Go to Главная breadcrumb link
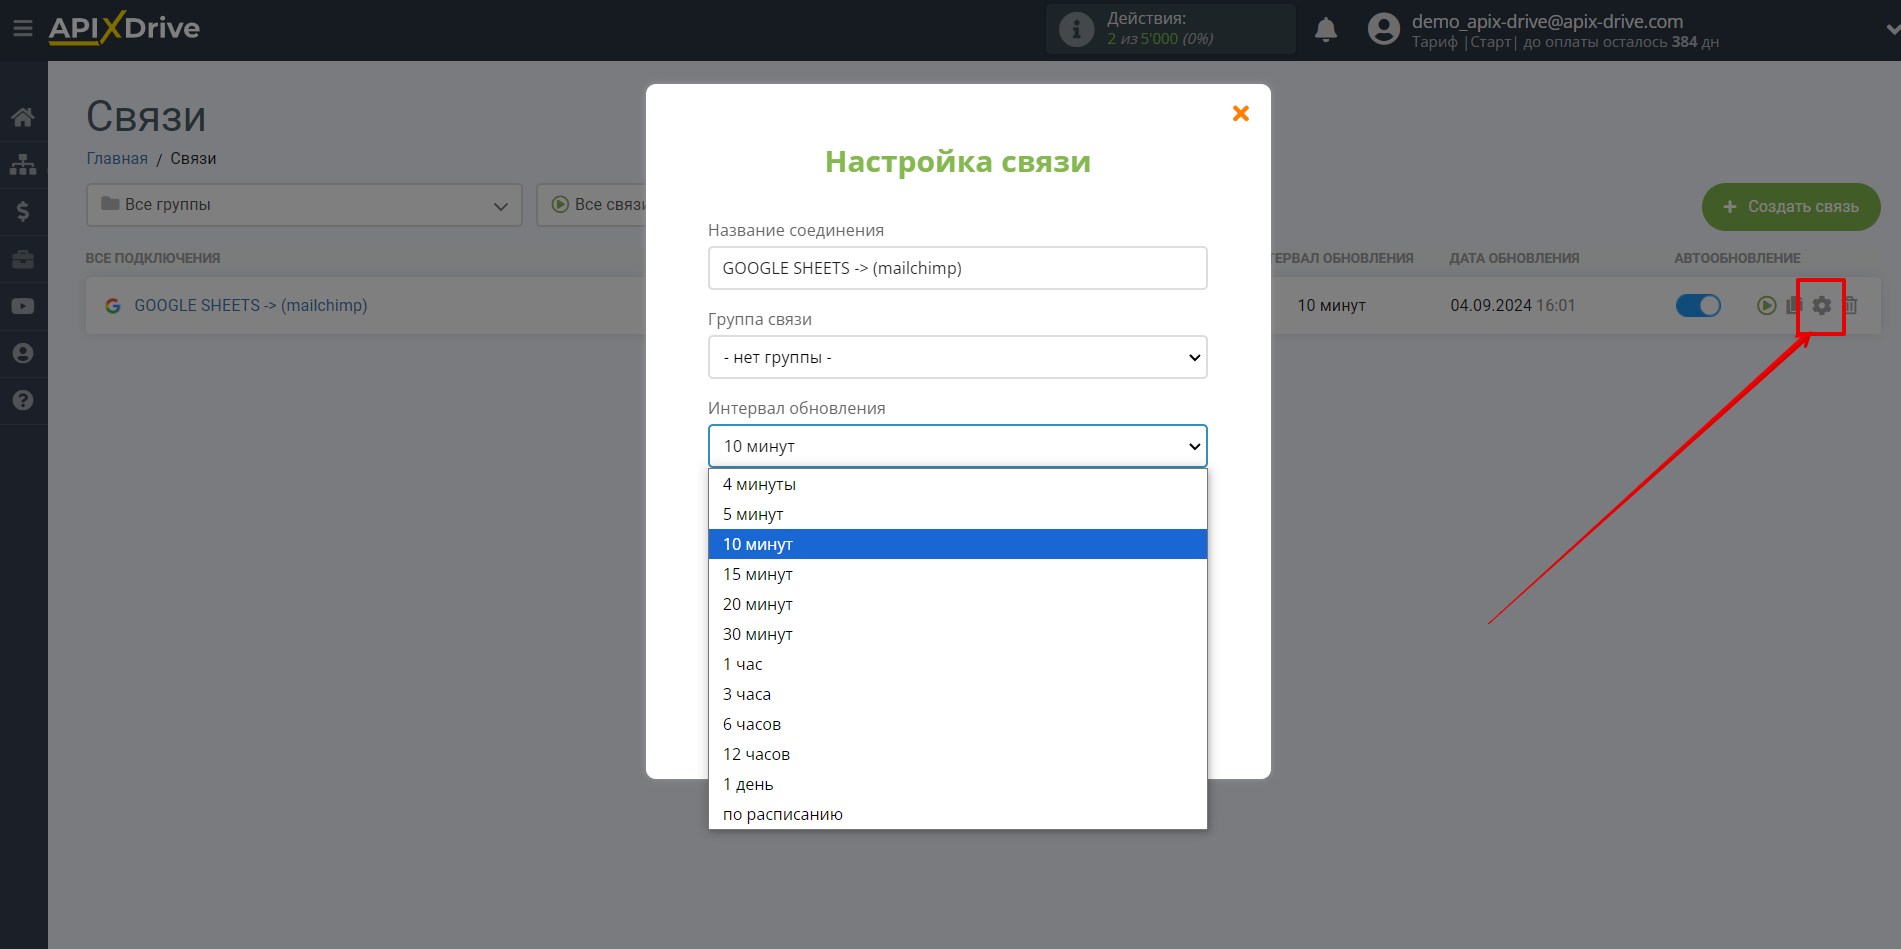Viewport: 1901px width, 949px height. coord(117,158)
